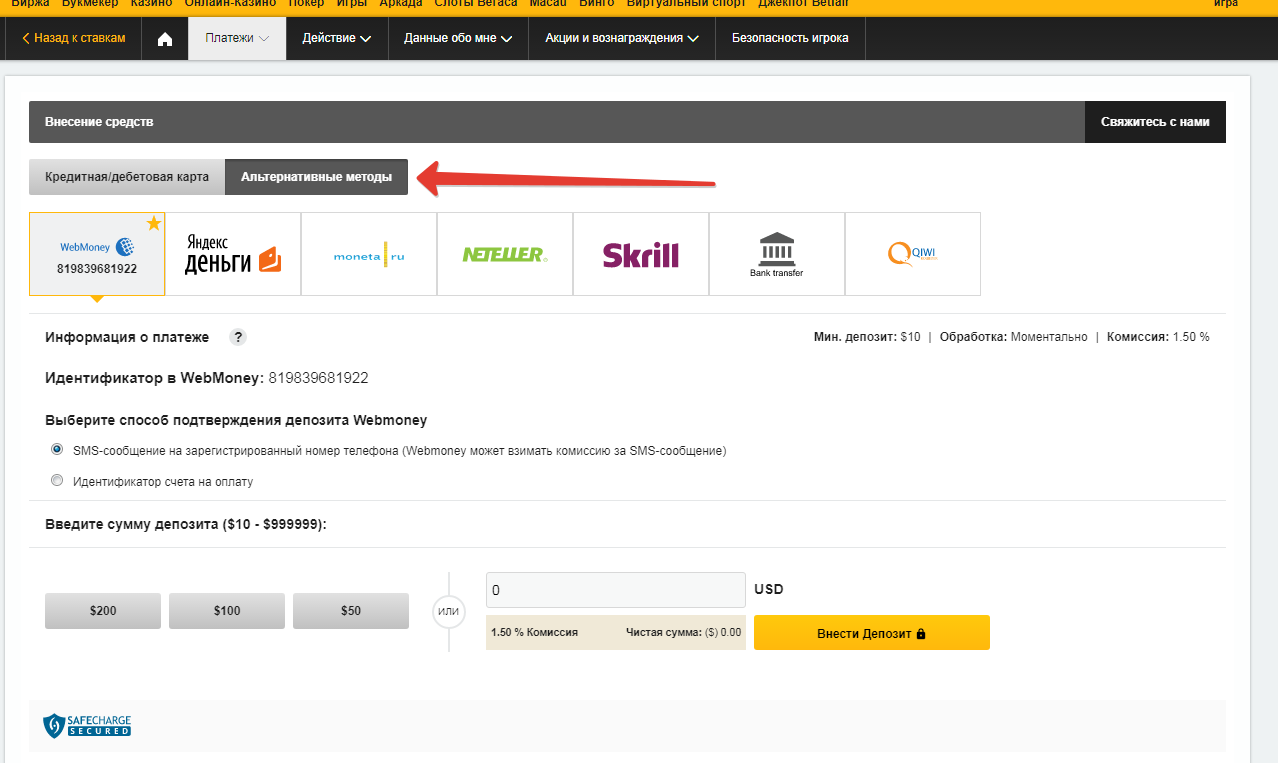The width and height of the screenshot is (1278, 763).
Task: Open Аркада in top bar
Action: (x=401, y=4)
